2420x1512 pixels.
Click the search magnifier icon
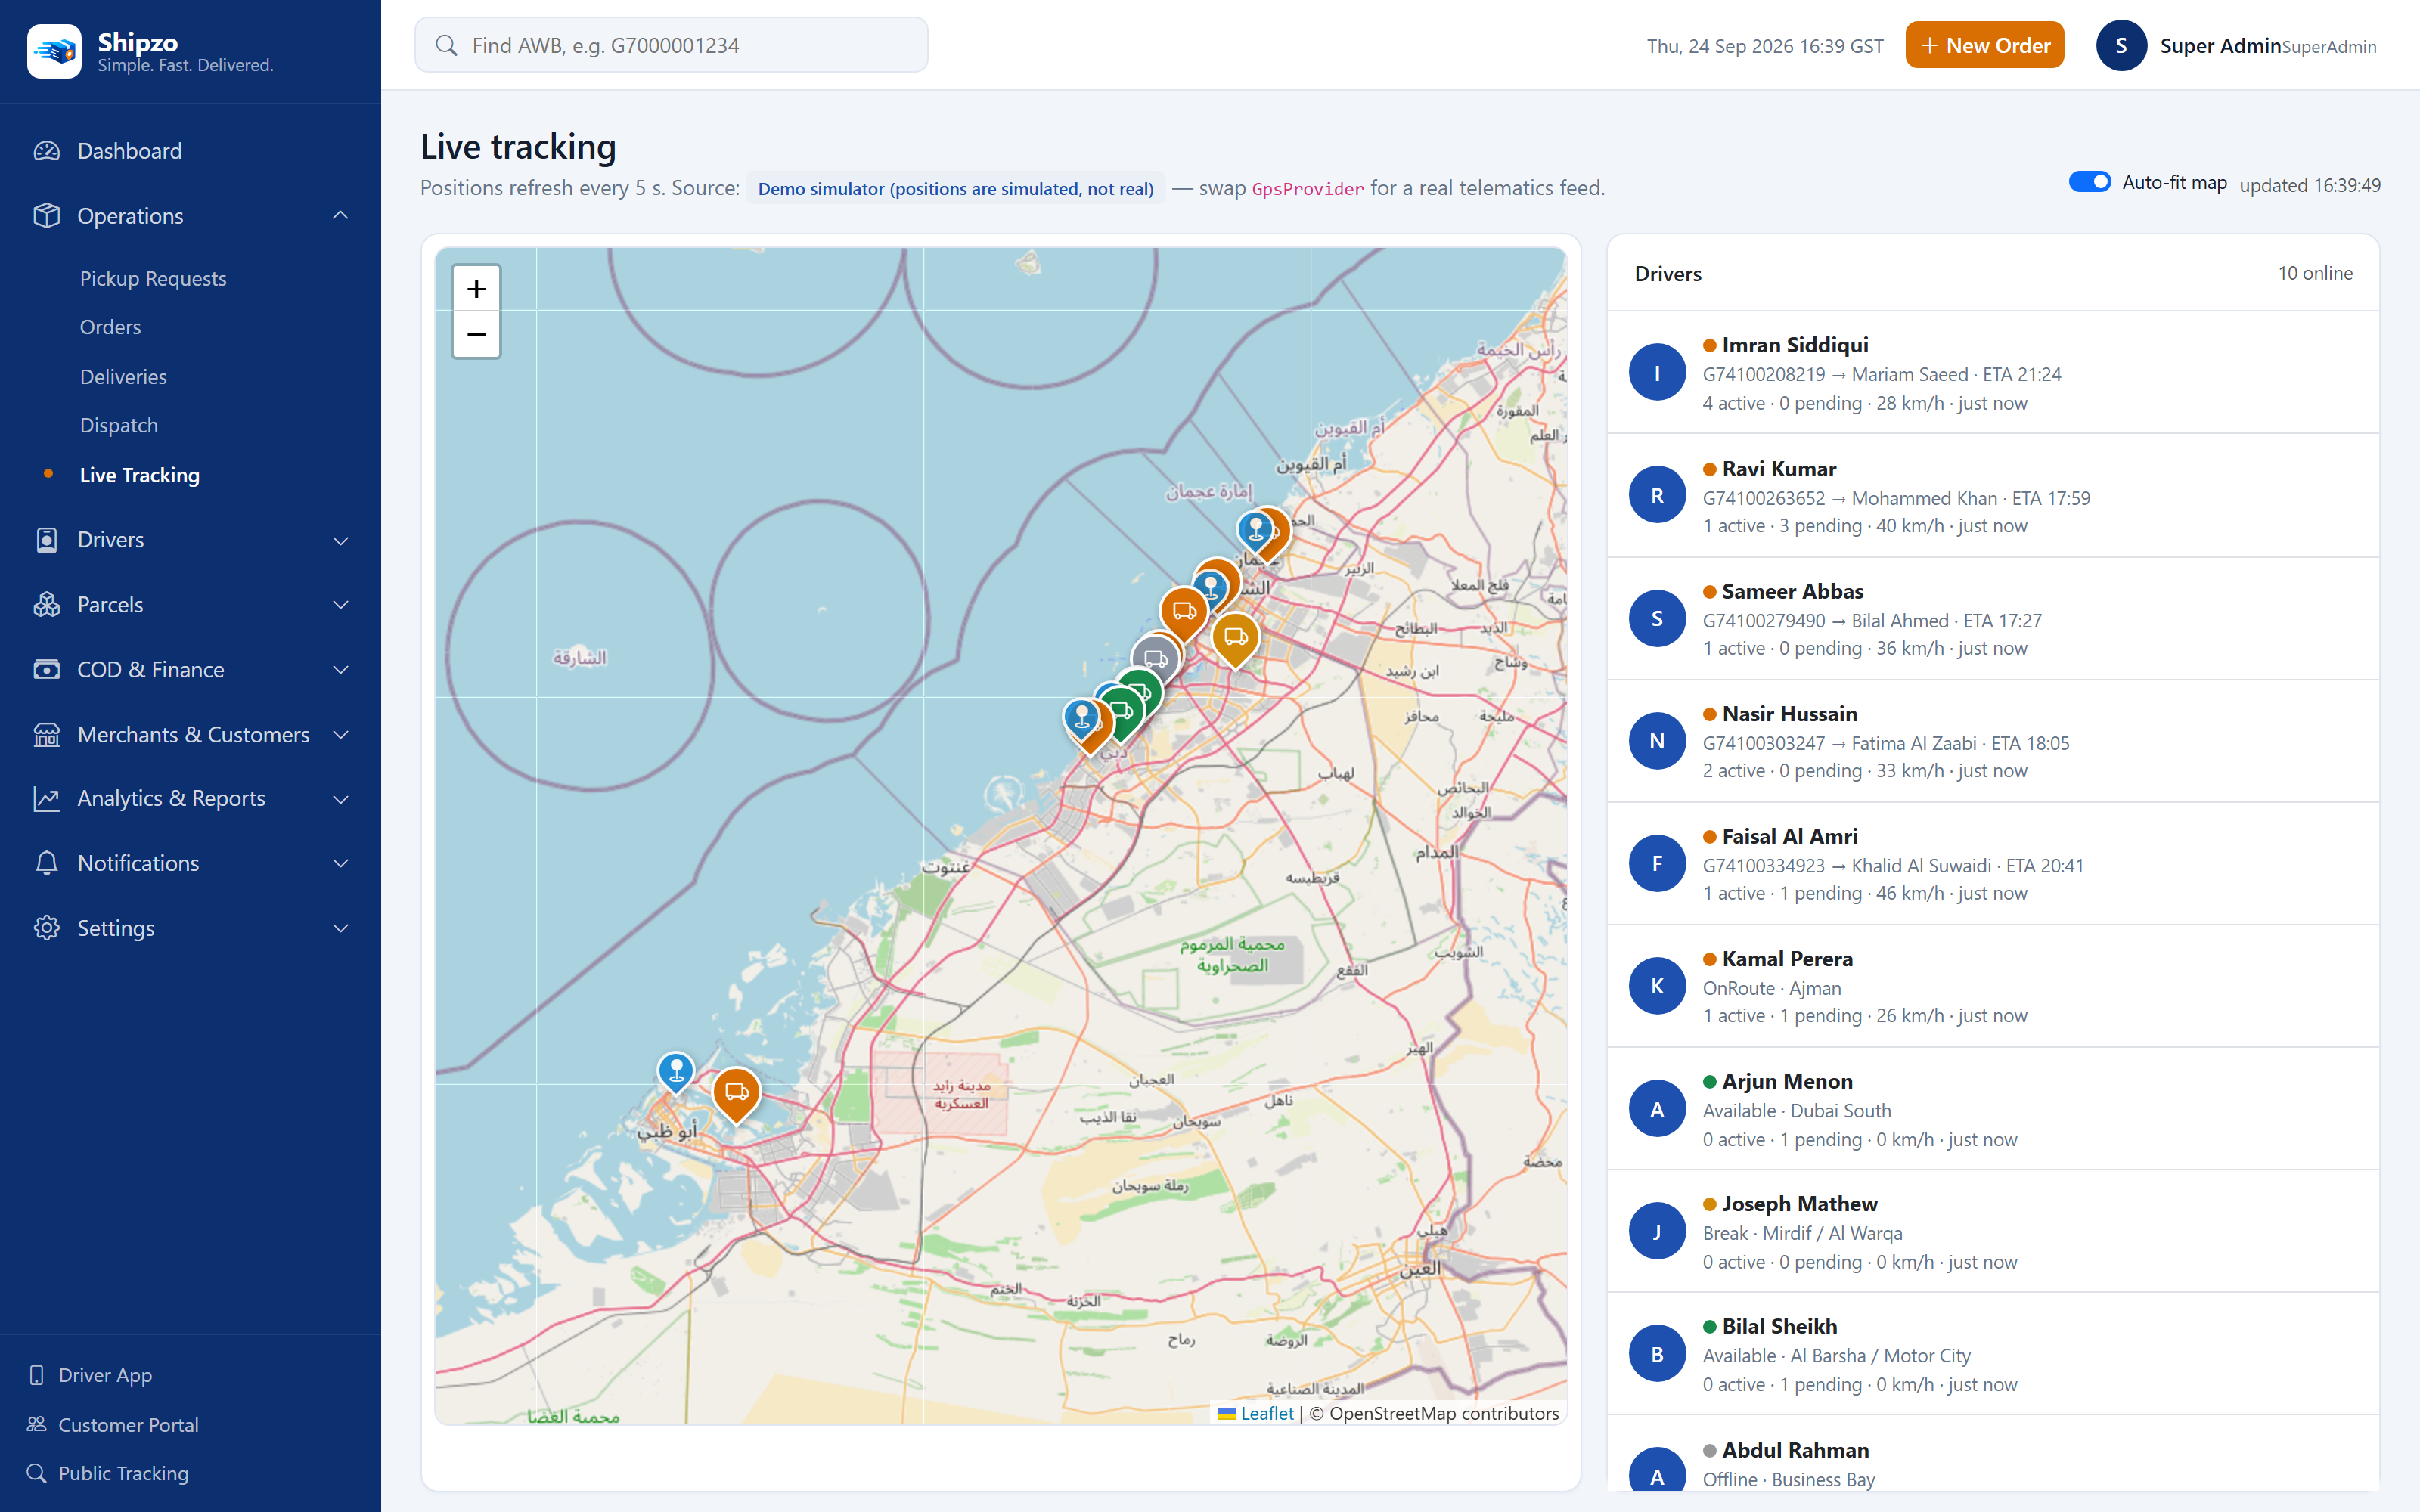click(446, 45)
